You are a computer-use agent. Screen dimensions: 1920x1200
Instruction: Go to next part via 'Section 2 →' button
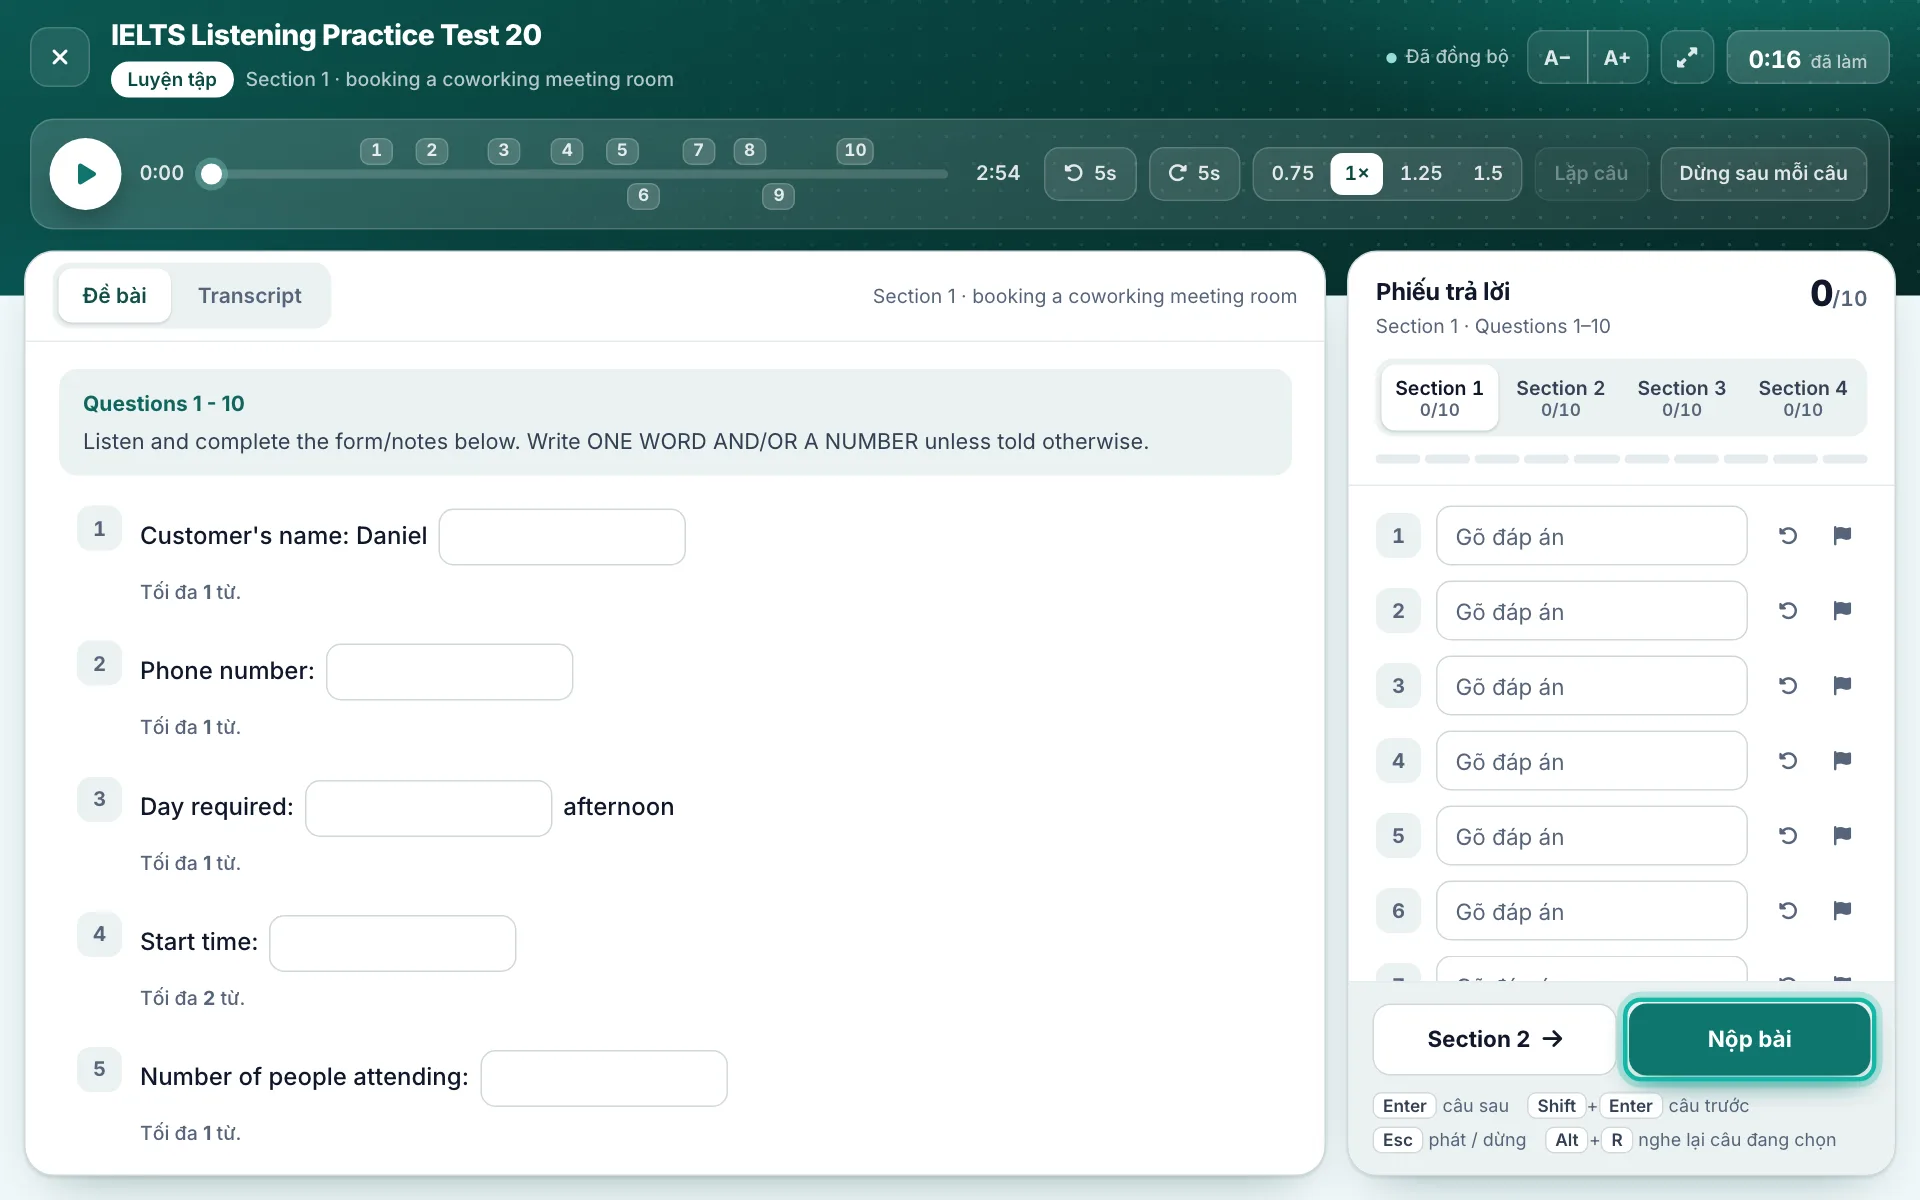[x=1494, y=1040]
